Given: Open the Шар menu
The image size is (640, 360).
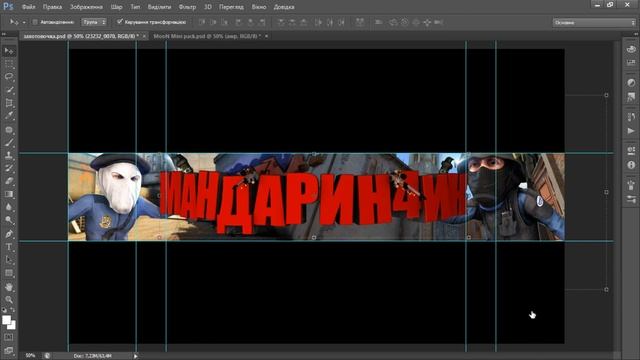Looking at the screenshot, I should [116, 7].
